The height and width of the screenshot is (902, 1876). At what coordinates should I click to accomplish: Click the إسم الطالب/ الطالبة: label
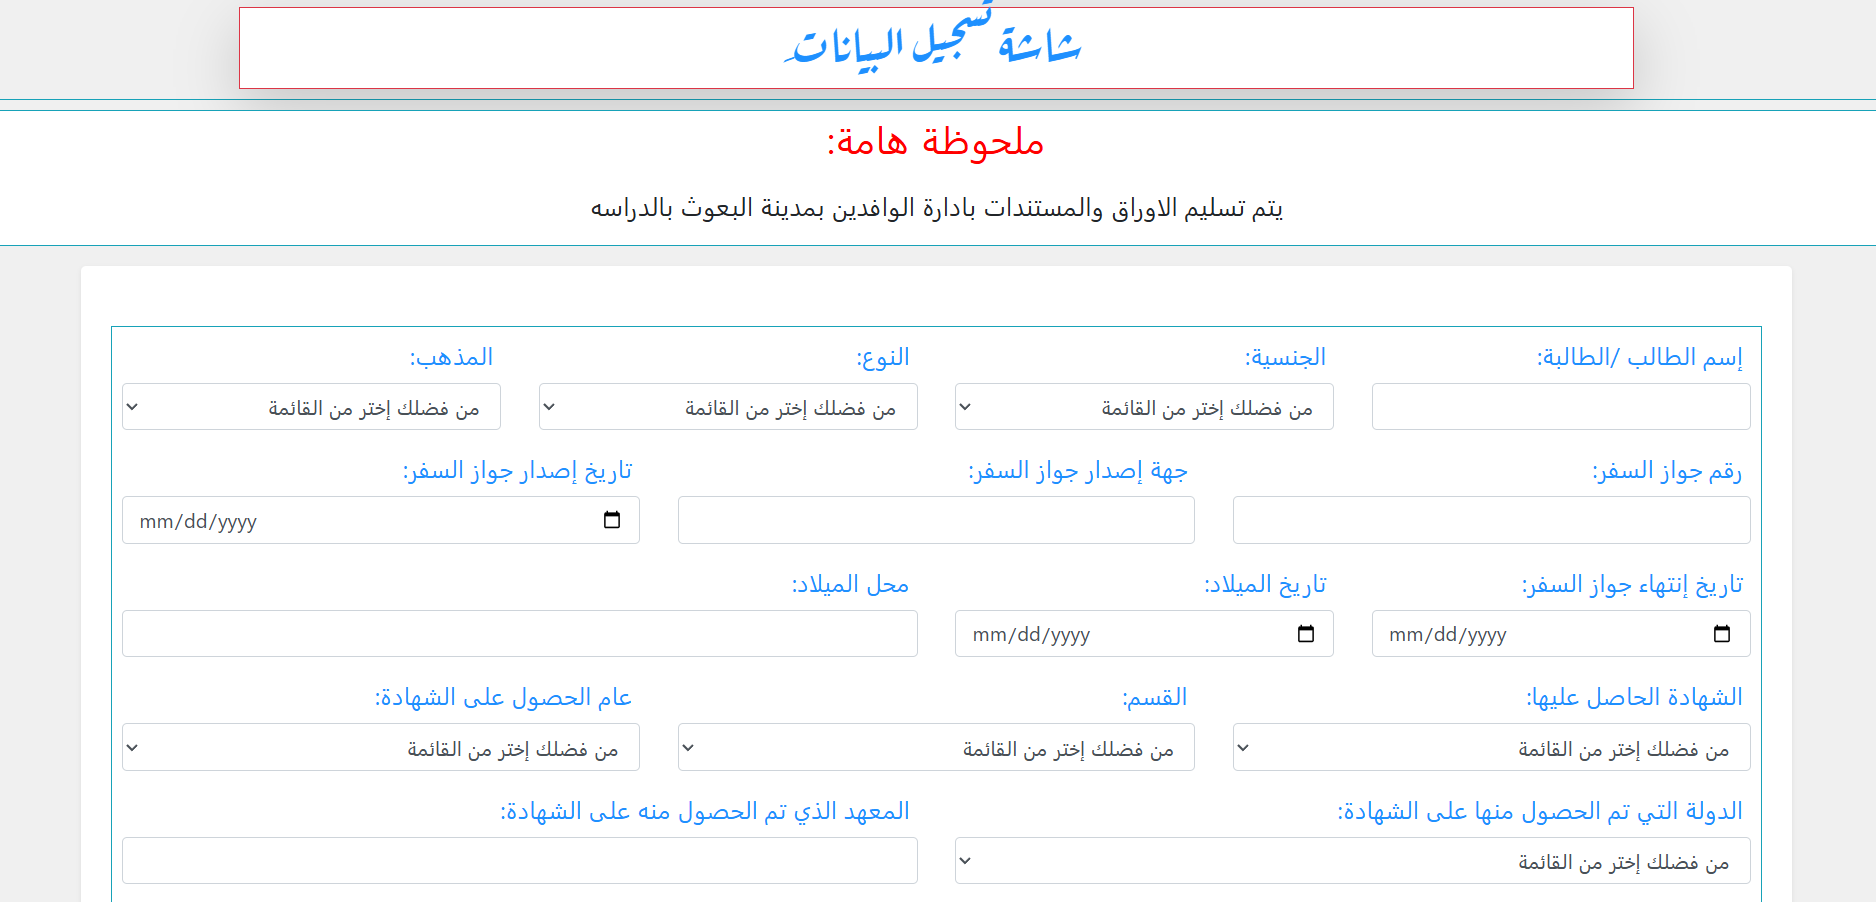point(1640,357)
